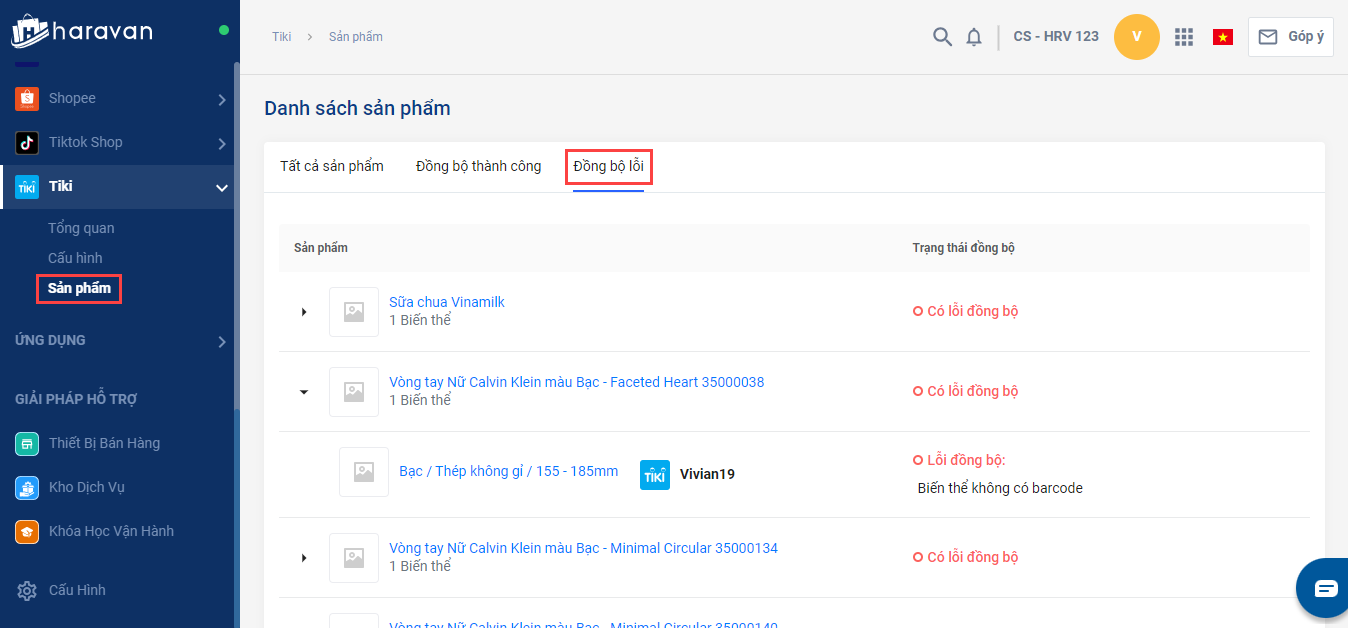
Task: Click the Sản phẩm breadcrumb
Action: coord(356,36)
